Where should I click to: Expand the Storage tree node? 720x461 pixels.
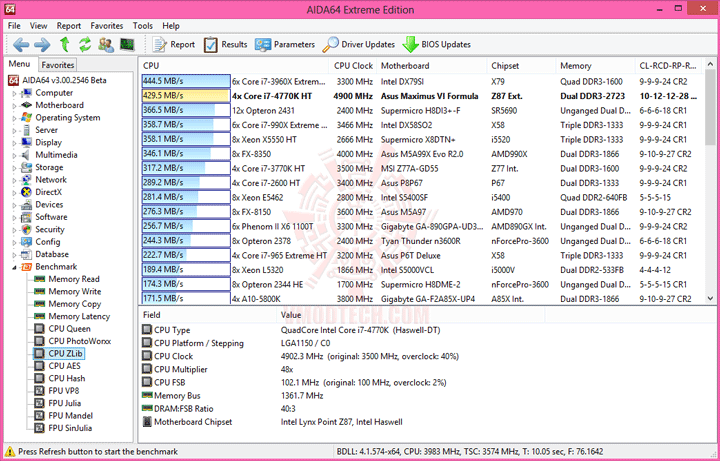tap(14, 168)
